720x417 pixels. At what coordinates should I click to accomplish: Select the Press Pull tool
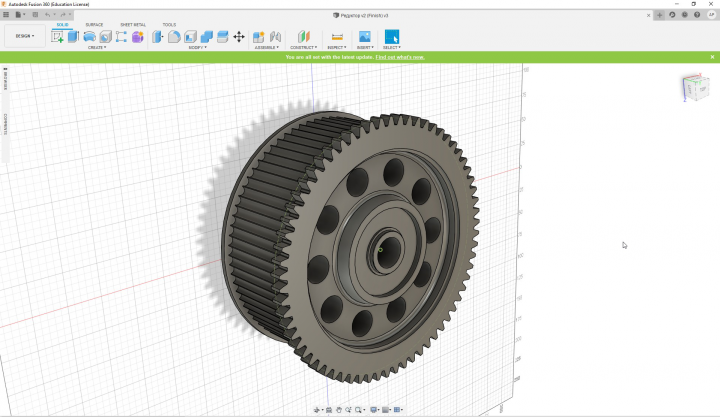pos(158,37)
